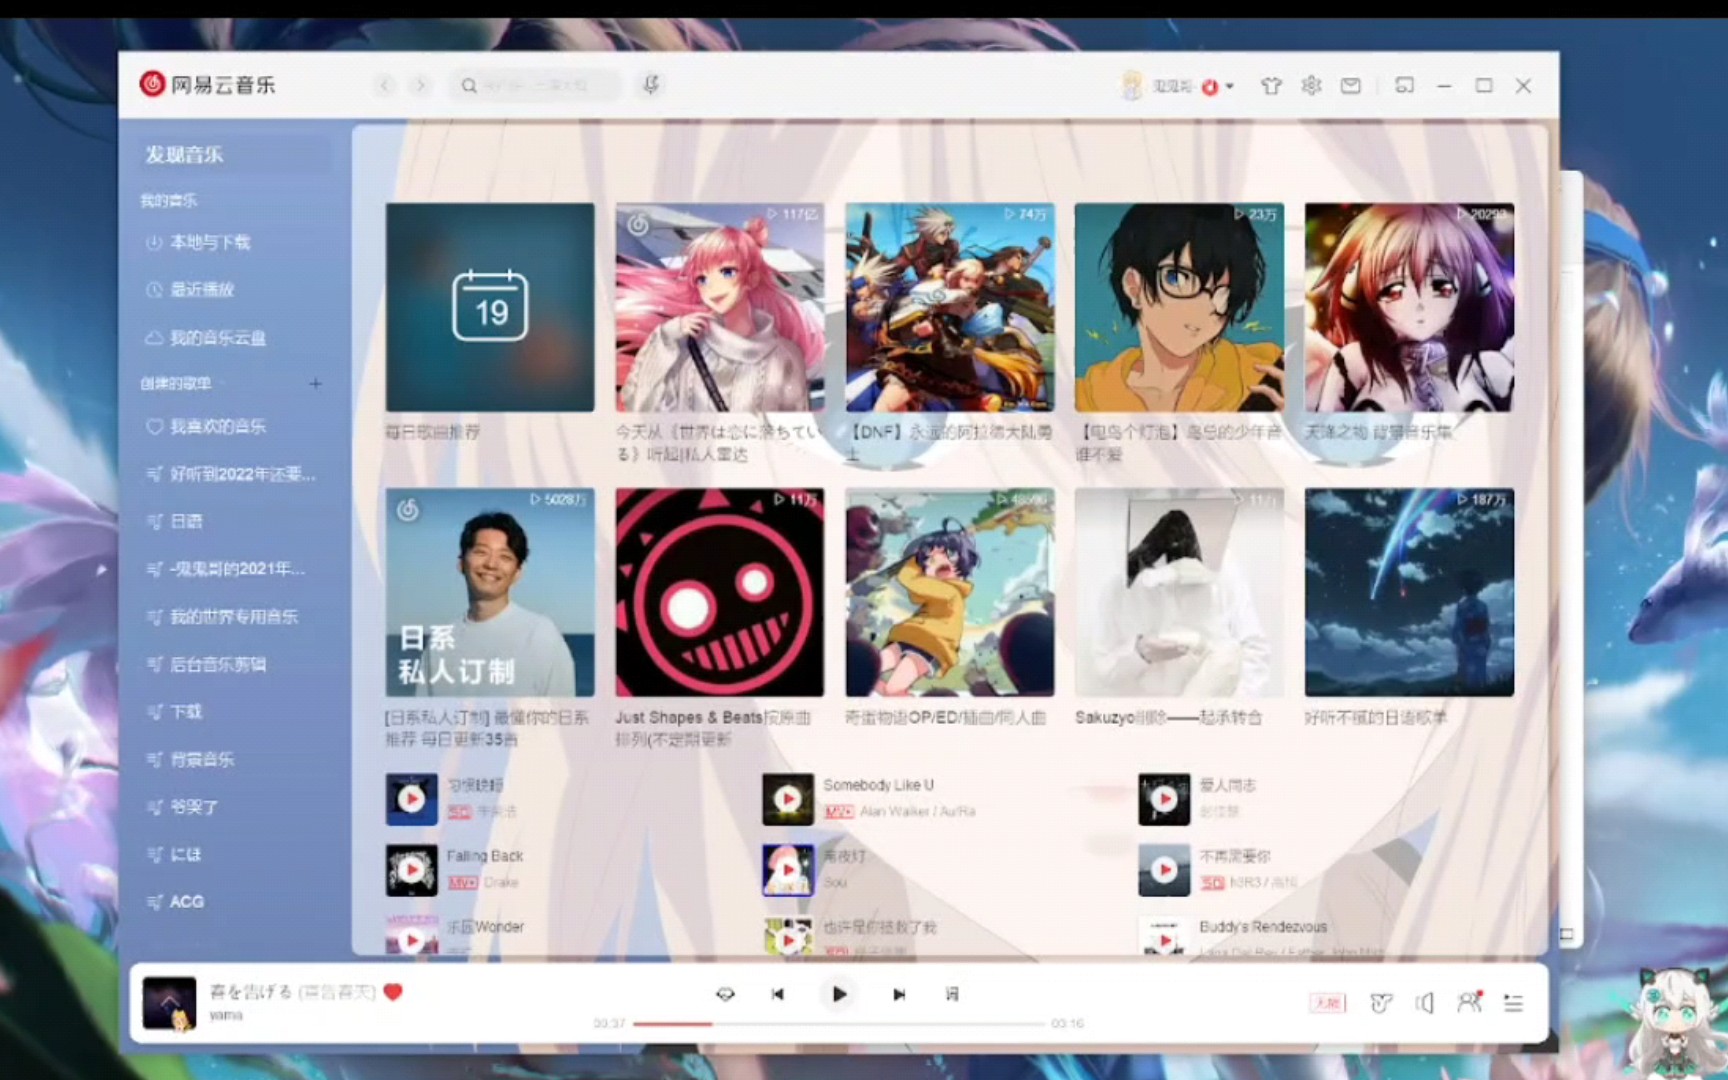Open the play queue list icon
1728x1080 pixels.
(1514, 1003)
